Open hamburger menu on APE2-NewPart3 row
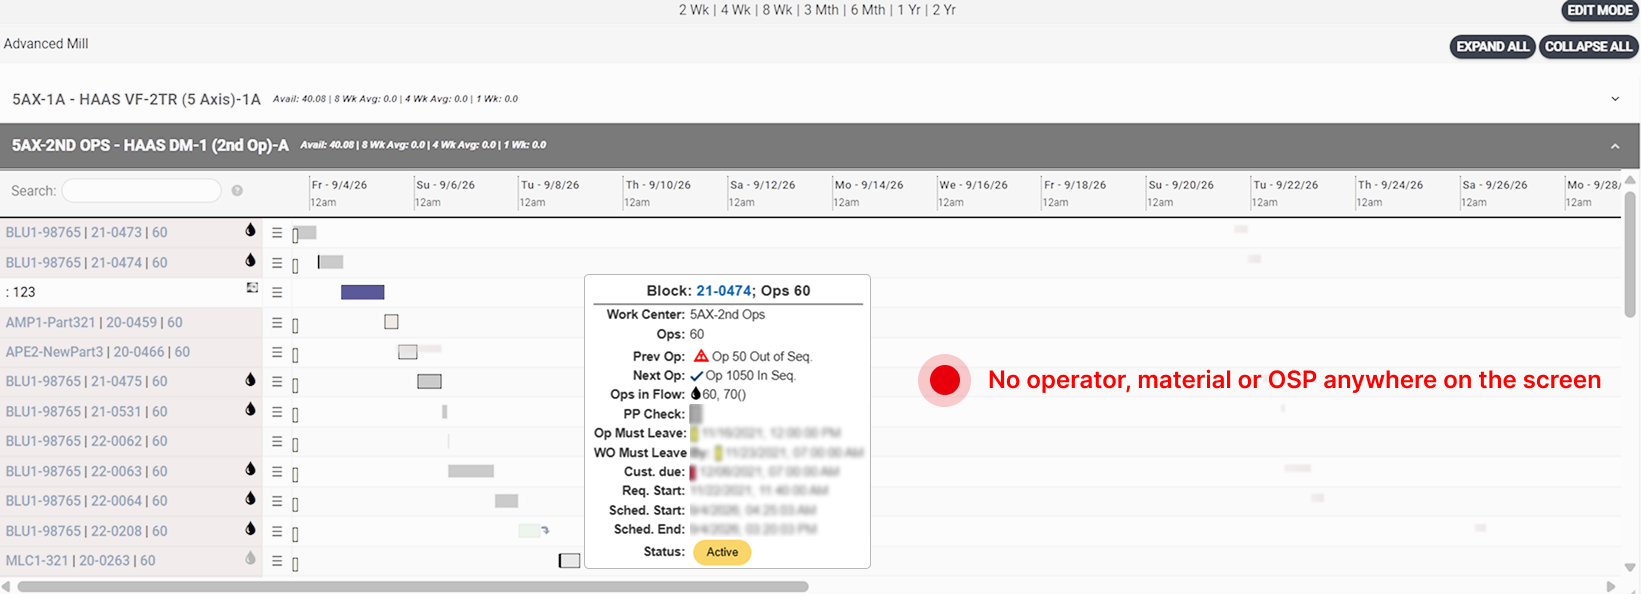1641x600 pixels. (277, 353)
